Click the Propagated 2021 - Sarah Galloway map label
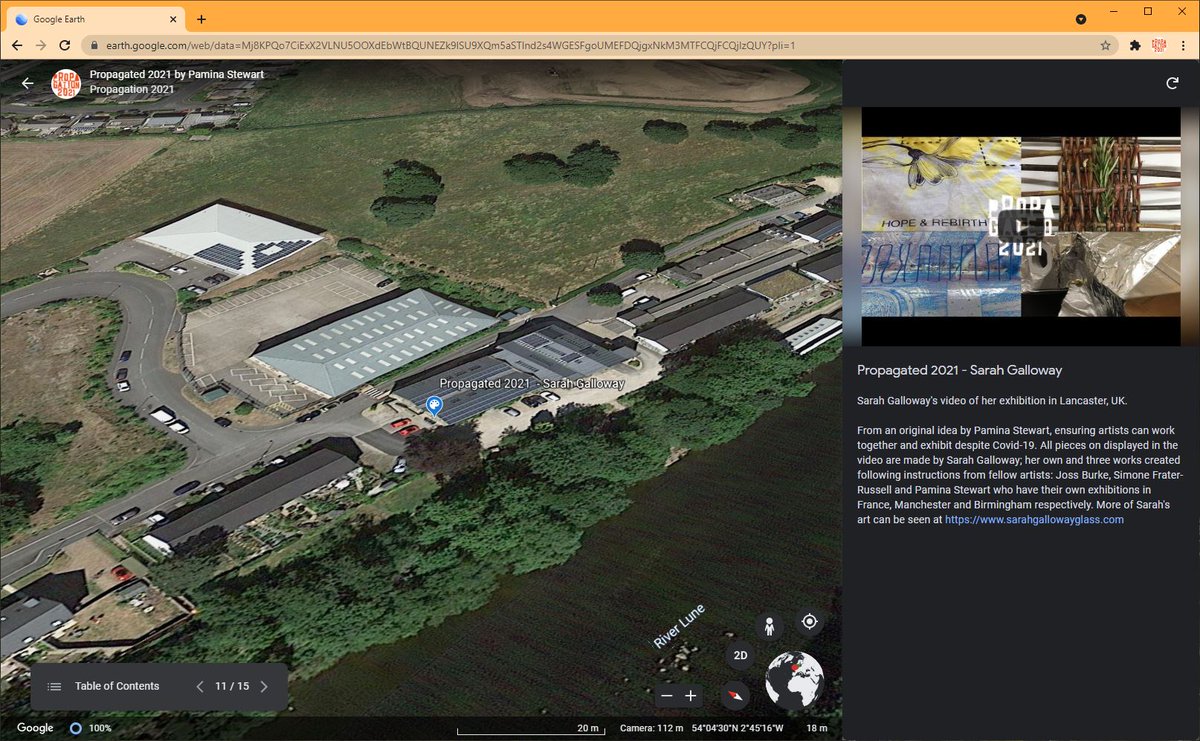The height and width of the screenshot is (741, 1200). click(x=532, y=383)
